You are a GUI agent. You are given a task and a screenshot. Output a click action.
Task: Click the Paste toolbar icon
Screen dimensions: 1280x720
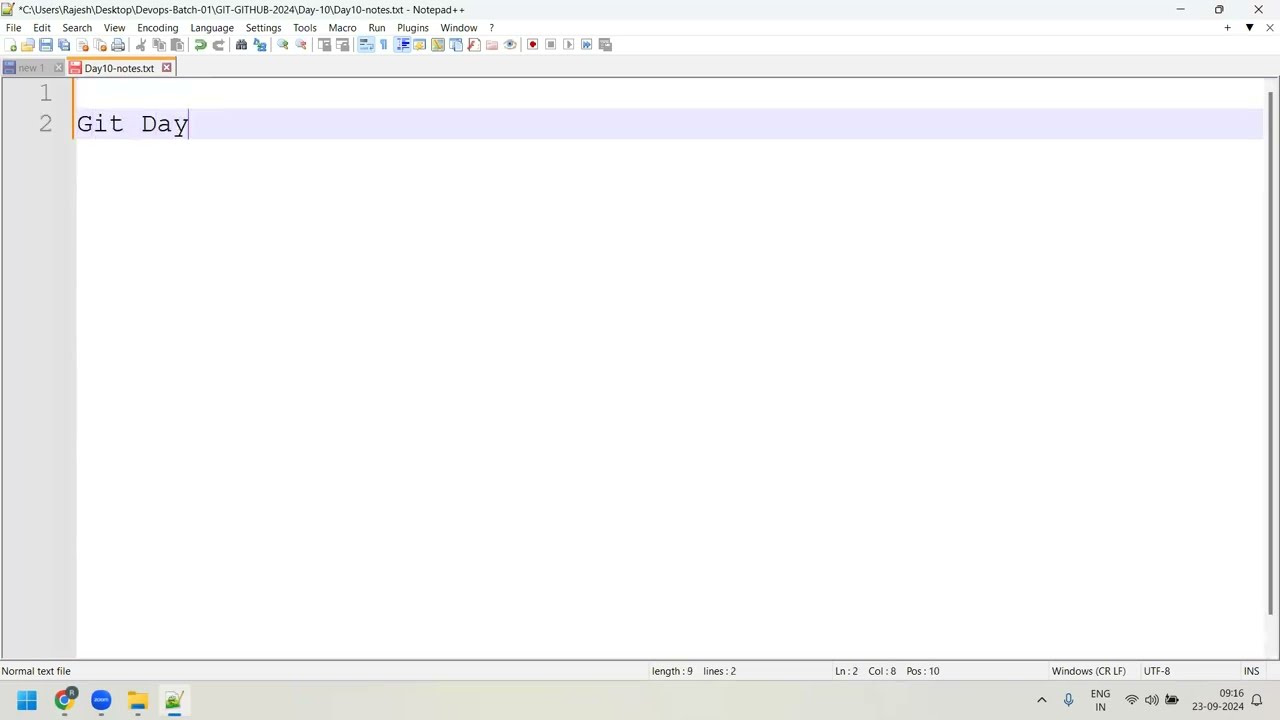177,45
